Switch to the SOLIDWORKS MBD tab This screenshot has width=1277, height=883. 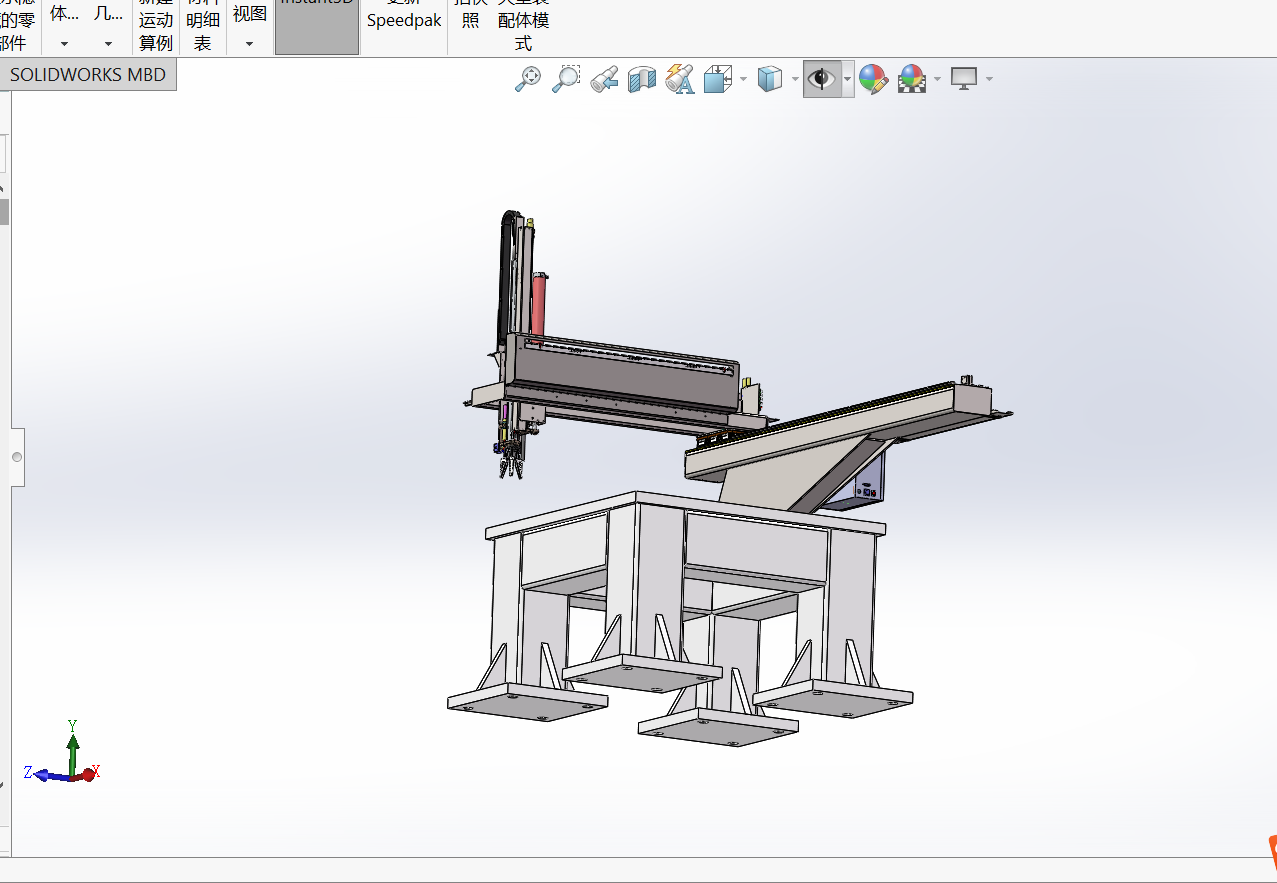pos(88,75)
